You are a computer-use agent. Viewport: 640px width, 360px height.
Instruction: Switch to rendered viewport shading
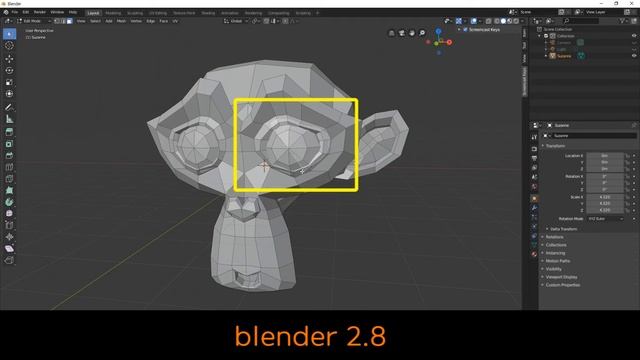[516, 21]
